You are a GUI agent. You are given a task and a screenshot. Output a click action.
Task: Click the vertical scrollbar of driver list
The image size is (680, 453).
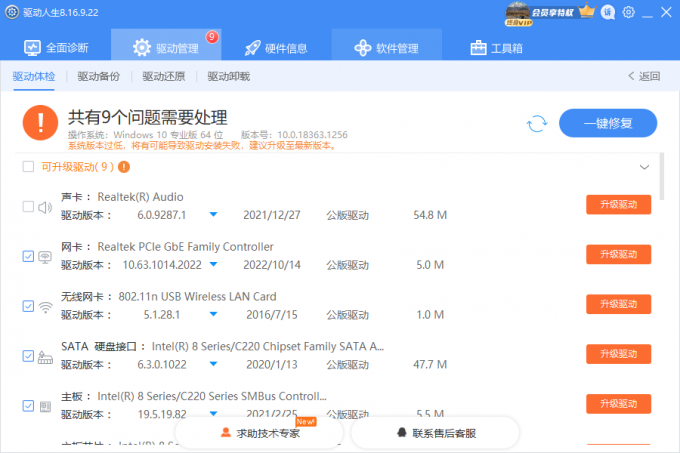(x=661, y=176)
